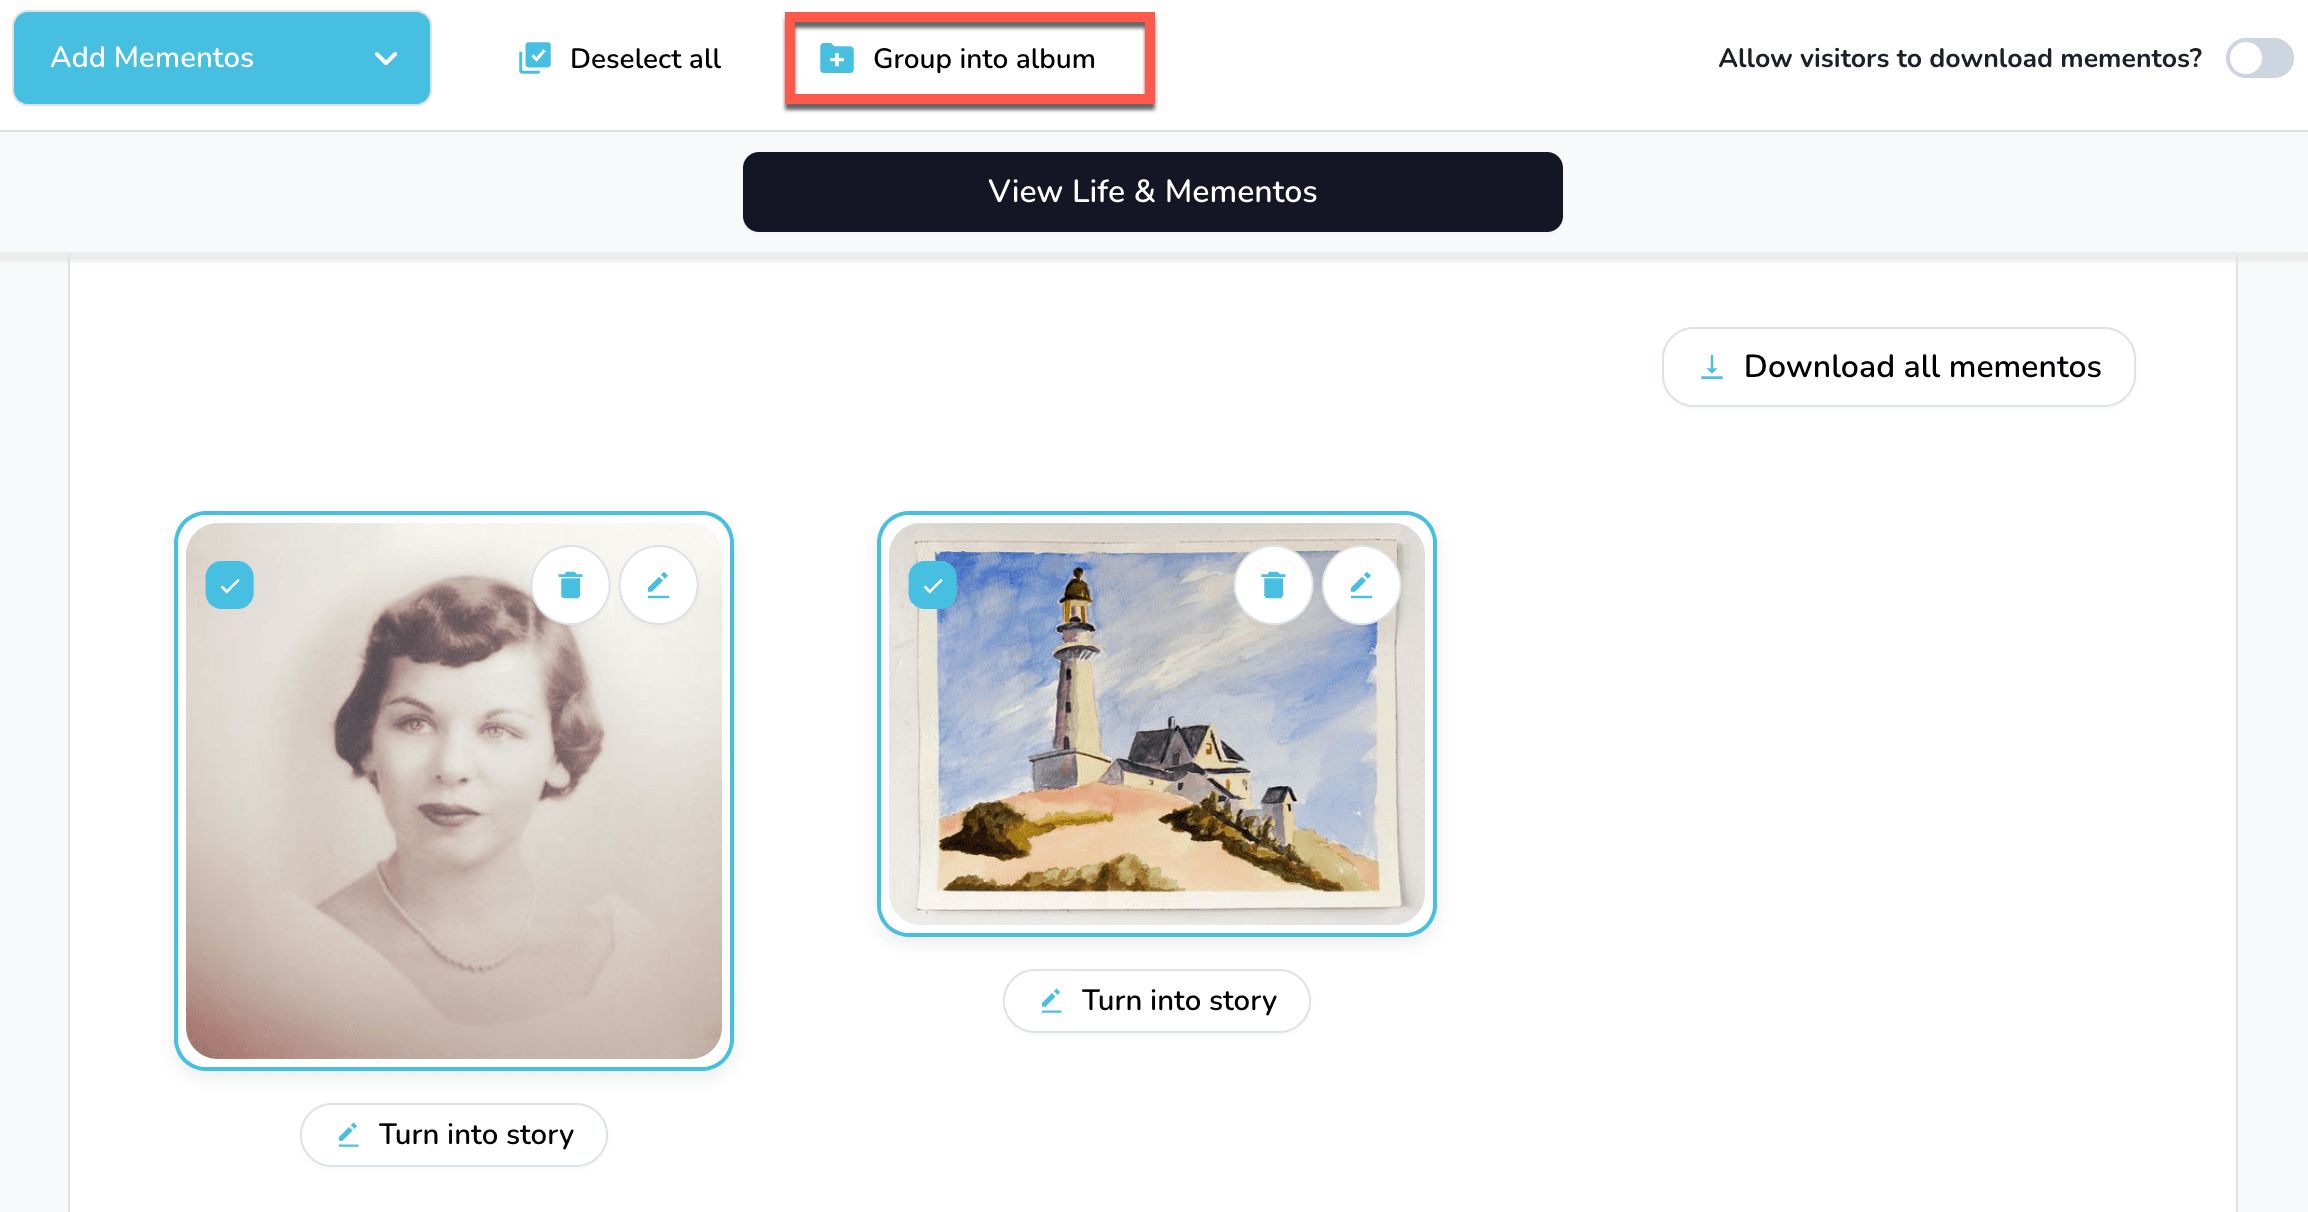Open View Life & Mementos
This screenshot has width=2308, height=1212.
1152,192
